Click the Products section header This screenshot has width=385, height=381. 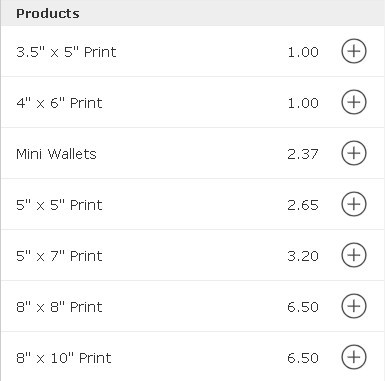pos(48,13)
